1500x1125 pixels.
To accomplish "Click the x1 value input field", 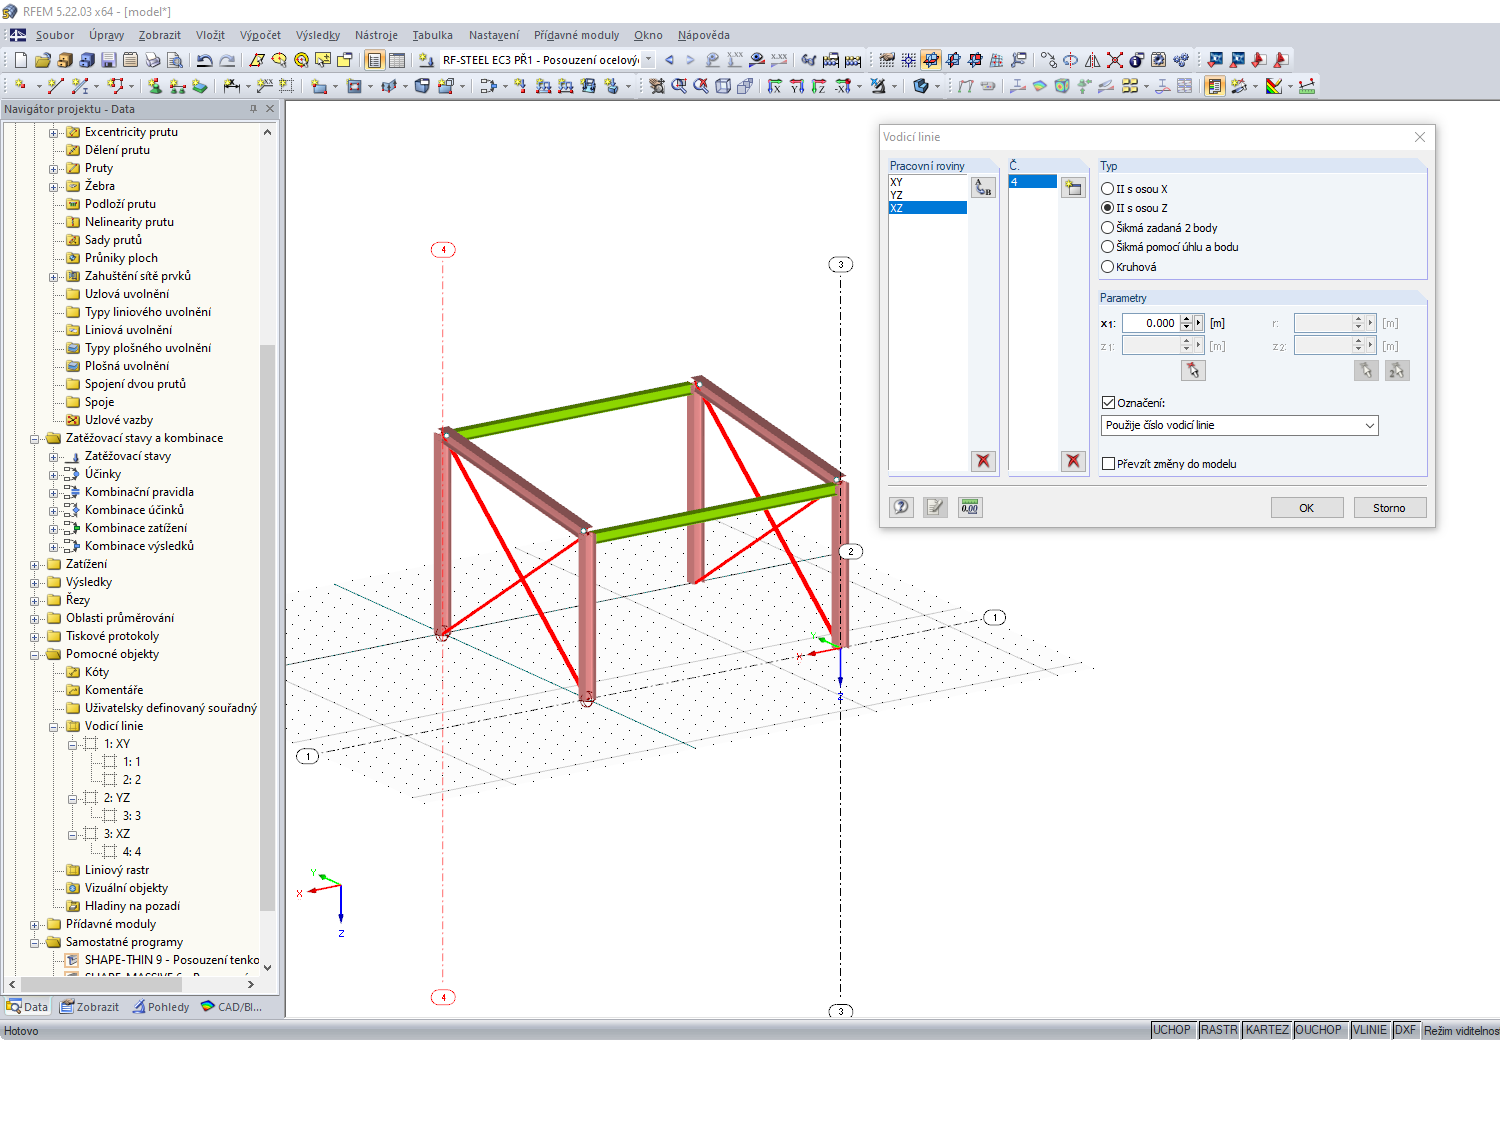I will (x=1150, y=323).
